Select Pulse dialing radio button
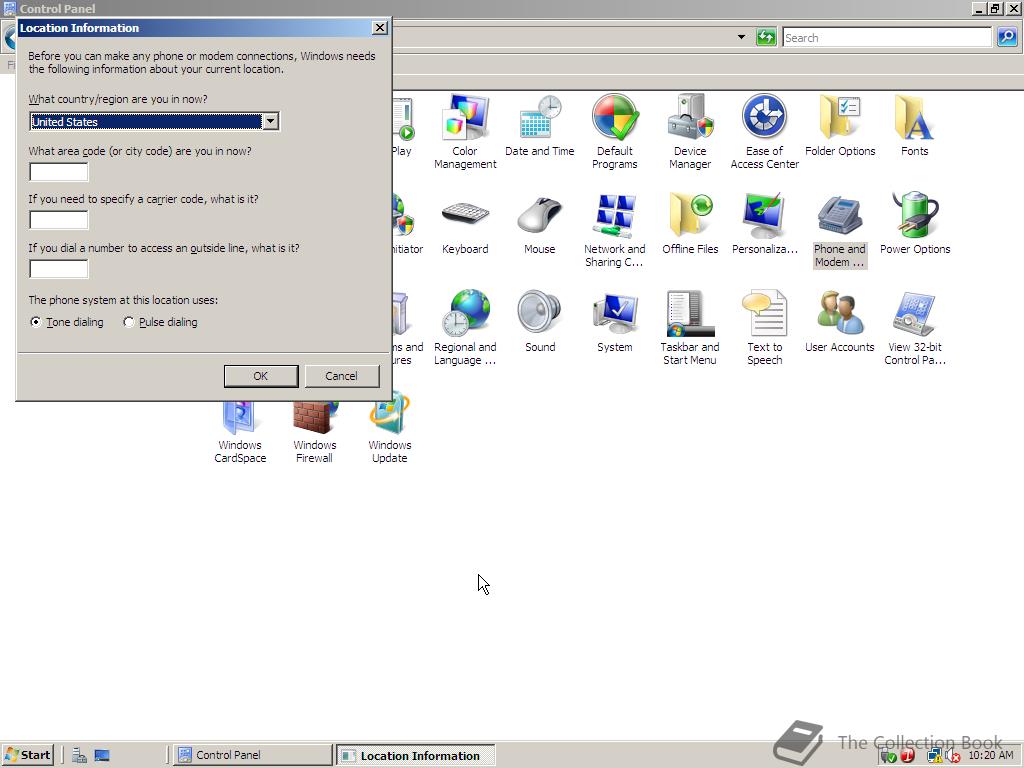The width and height of the screenshot is (1024, 768). (x=129, y=322)
